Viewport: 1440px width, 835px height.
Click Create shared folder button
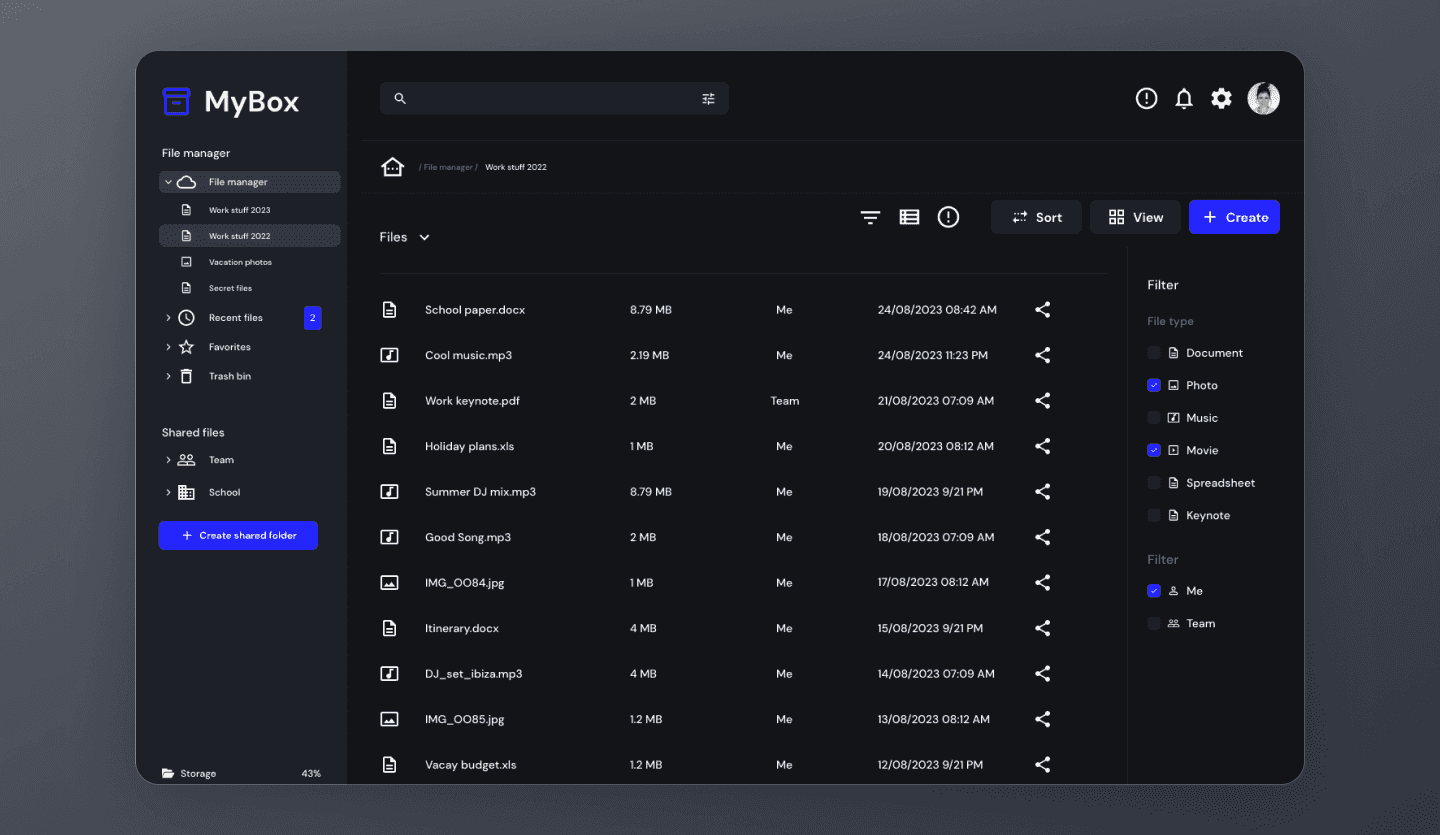238,535
